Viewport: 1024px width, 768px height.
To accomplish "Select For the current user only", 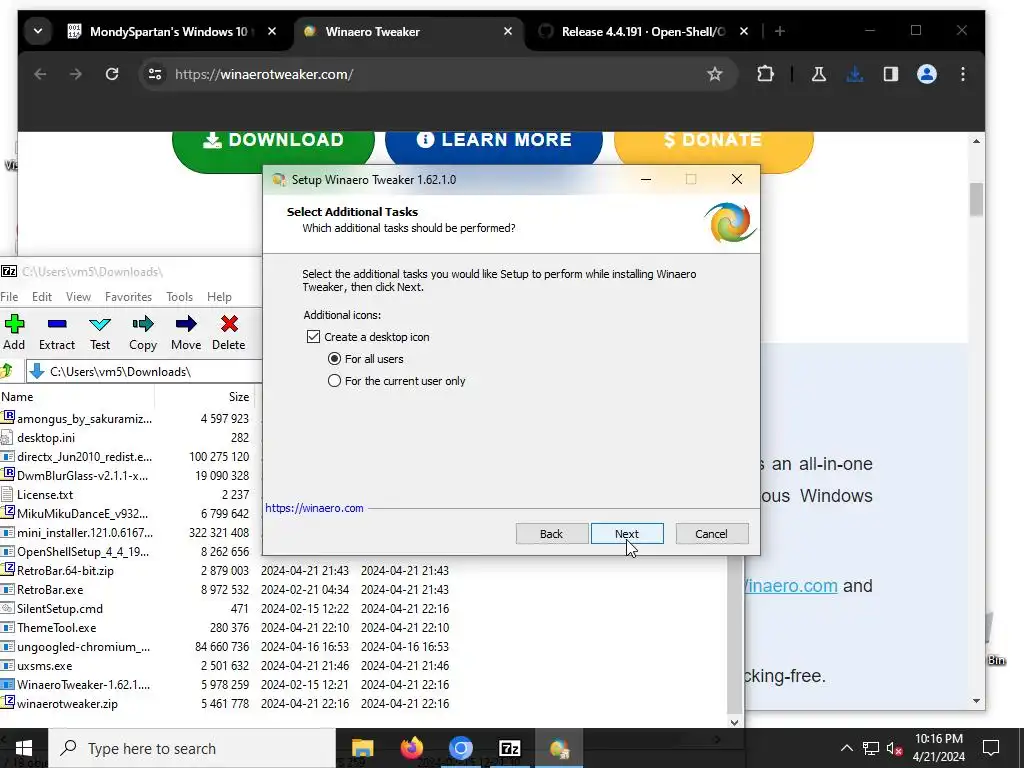I will (334, 381).
